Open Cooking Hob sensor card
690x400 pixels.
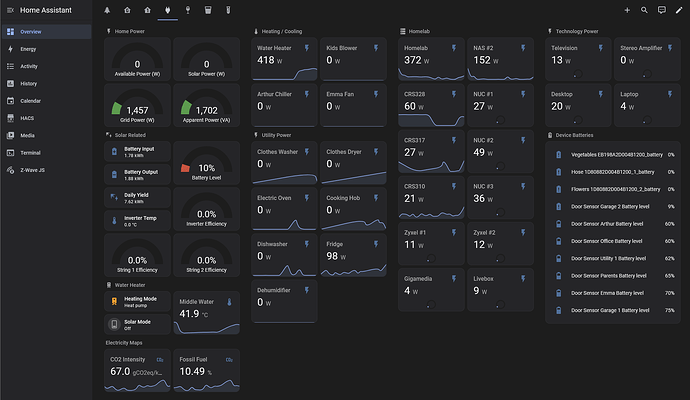pyautogui.click(x=353, y=209)
